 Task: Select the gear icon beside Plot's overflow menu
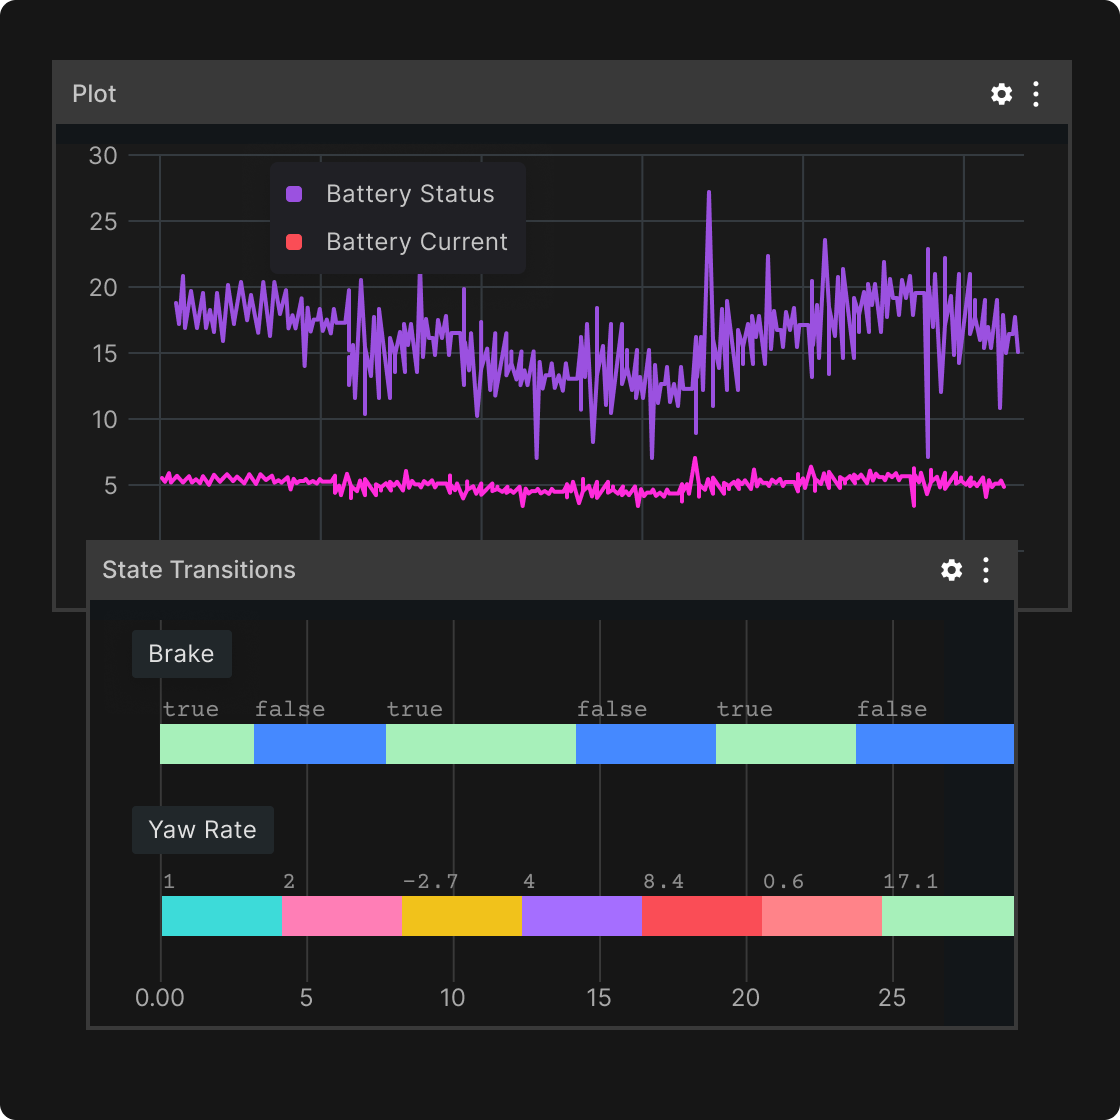coord(1000,94)
